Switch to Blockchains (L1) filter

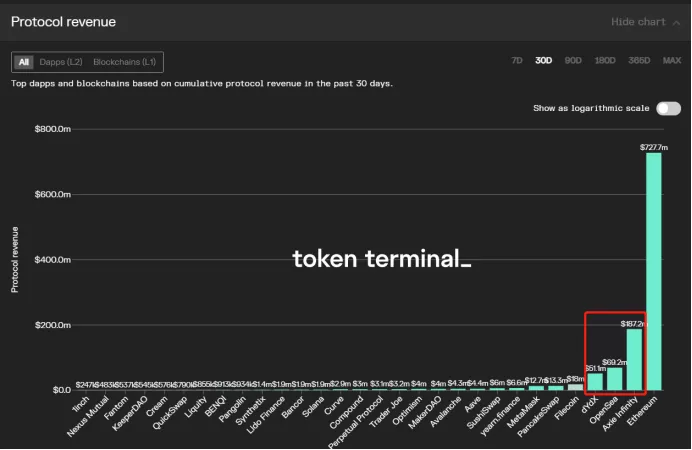point(124,62)
